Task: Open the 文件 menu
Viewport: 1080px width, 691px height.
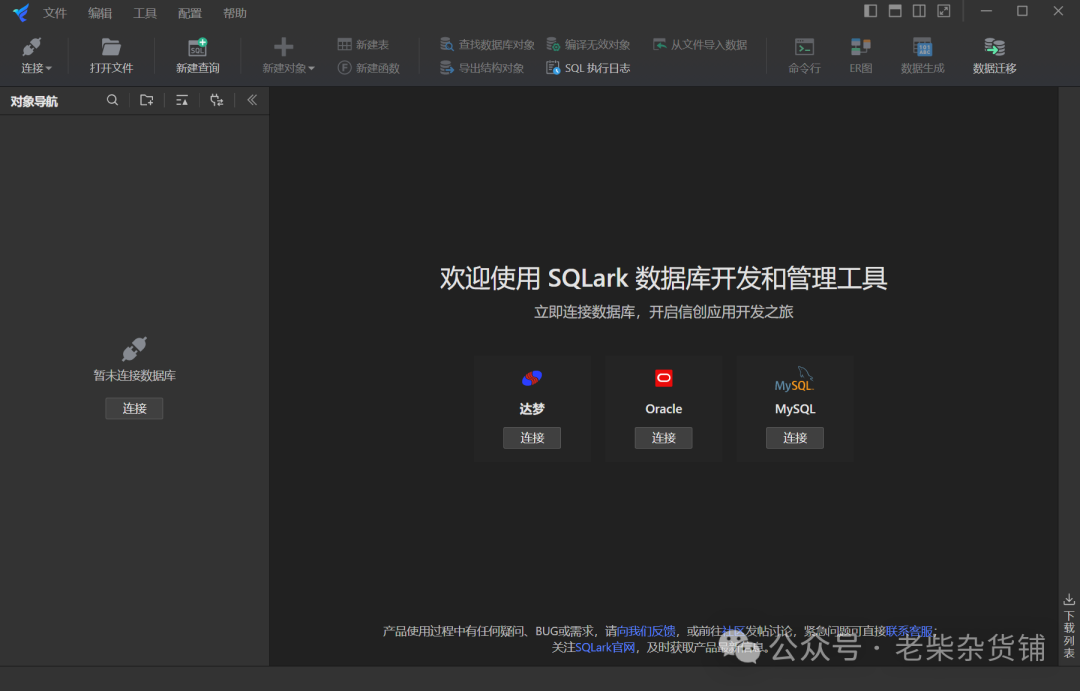Action: [54, 13]
